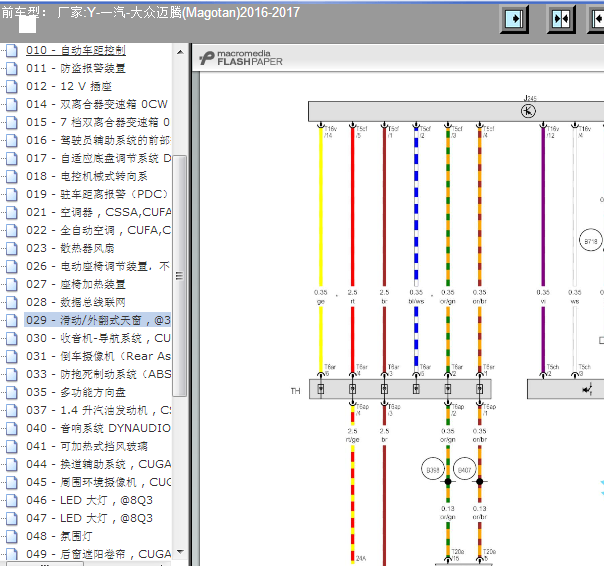Open 027 - 座椅加热装置 entry

click(76, 284)
